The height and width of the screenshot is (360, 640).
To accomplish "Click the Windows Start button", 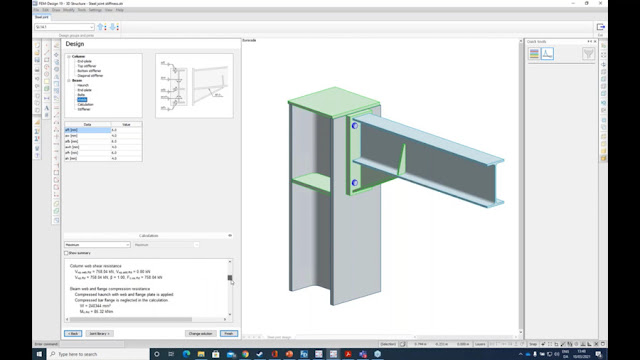I will [x=40, y=354].
